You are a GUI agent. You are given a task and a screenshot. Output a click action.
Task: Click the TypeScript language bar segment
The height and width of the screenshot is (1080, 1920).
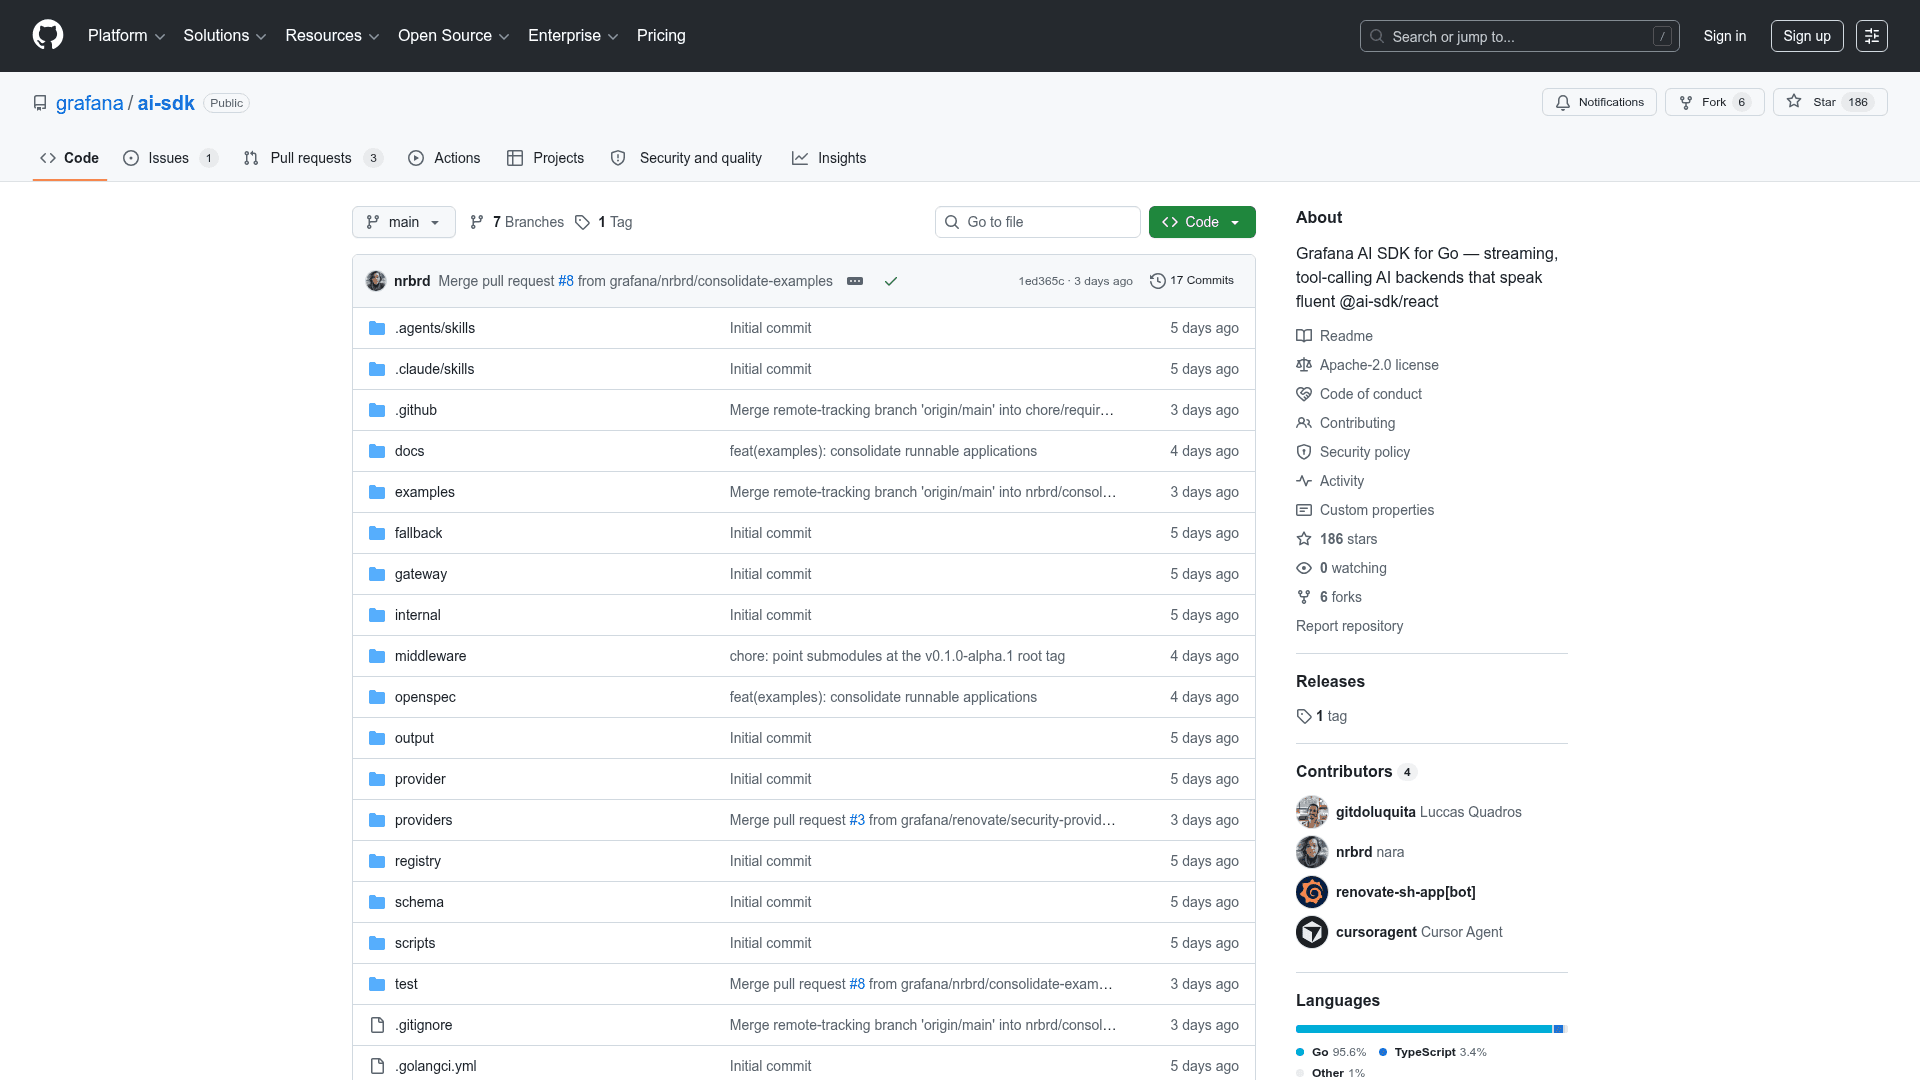[x=1558, y=1029]
